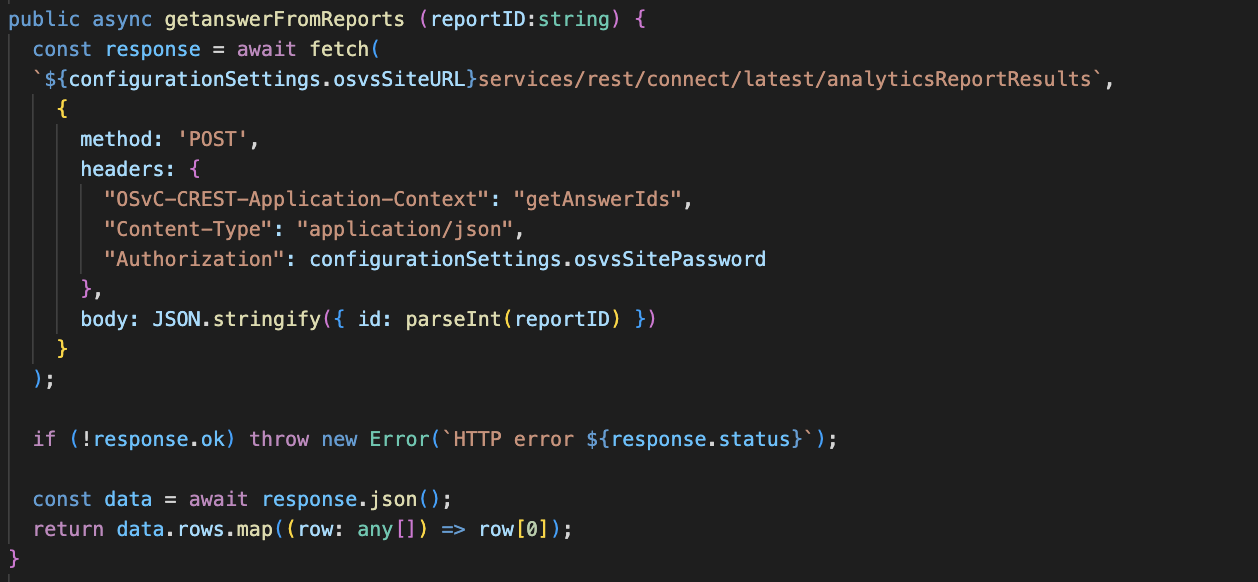
Task: Click the osvsSiteURL property in the template string
Action: 405,78
